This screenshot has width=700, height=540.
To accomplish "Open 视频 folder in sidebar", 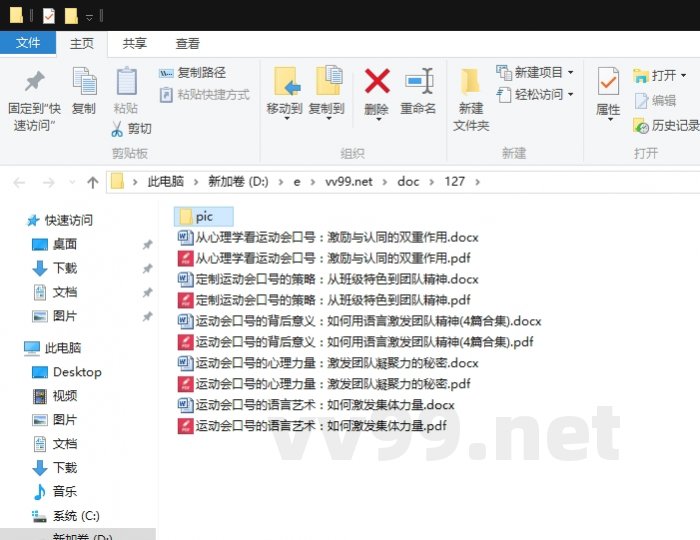I will click(54, 396).
